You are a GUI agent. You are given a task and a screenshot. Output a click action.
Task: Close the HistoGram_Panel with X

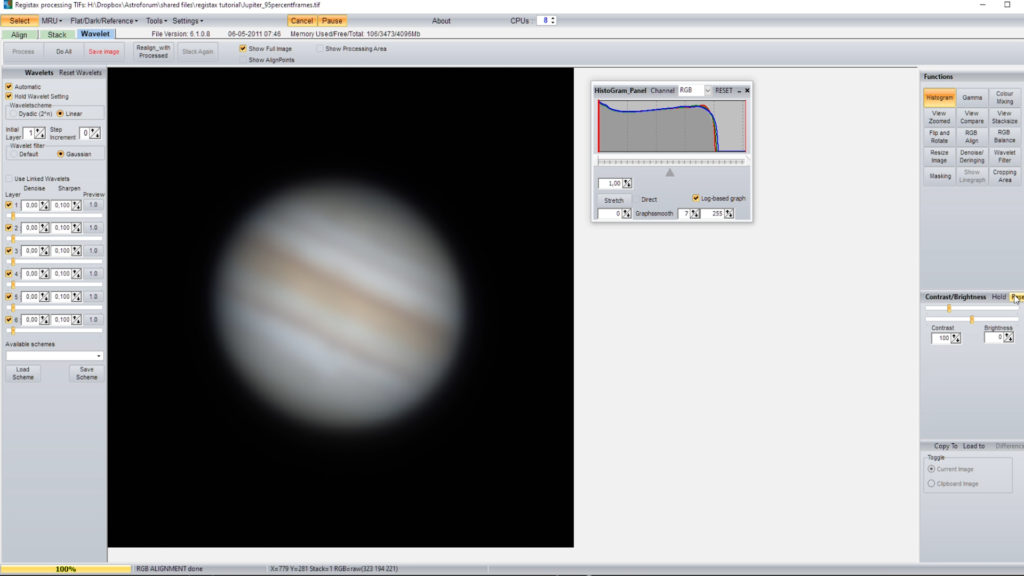pos(747,91)
